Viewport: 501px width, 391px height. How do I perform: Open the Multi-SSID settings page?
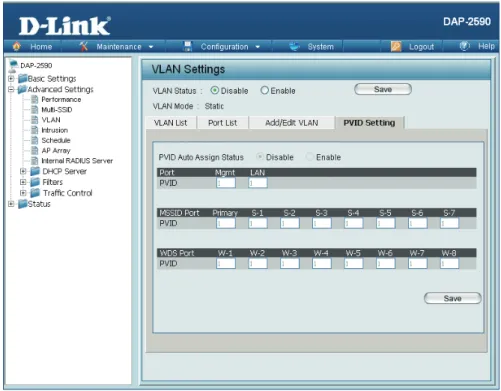[57, 110]
